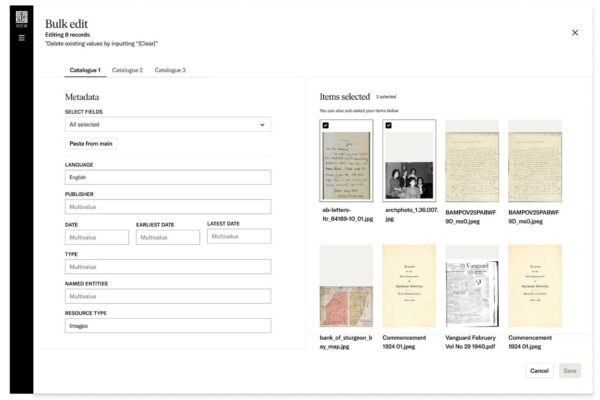Switch to the Catalogue 1 tab

(x=85, y=70)
